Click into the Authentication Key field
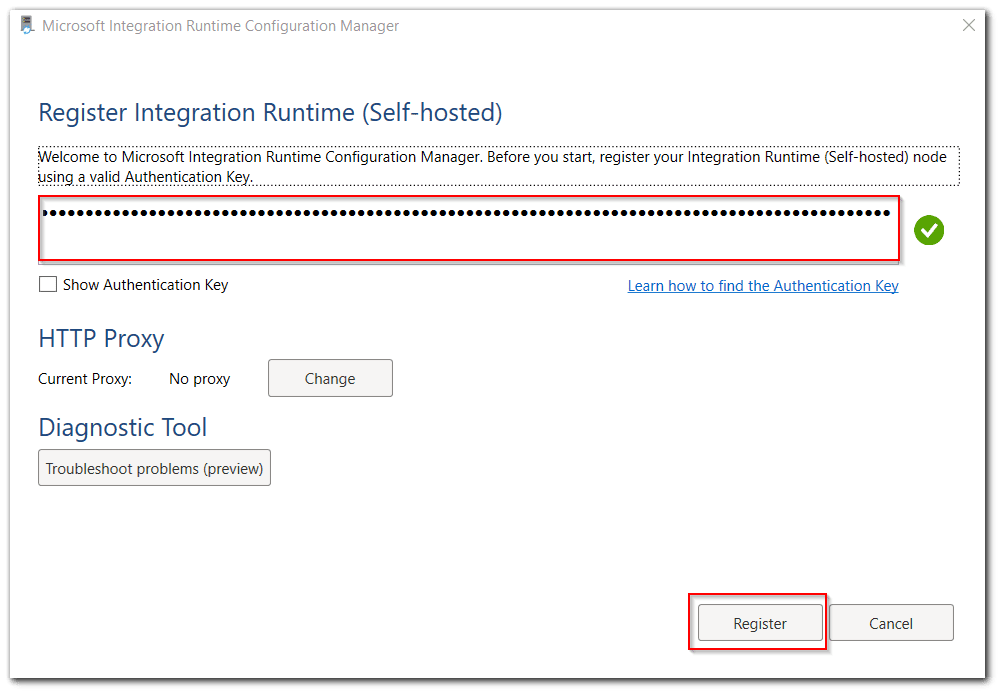The height and width of the screenshot is (696, 1003). point(469,228)
